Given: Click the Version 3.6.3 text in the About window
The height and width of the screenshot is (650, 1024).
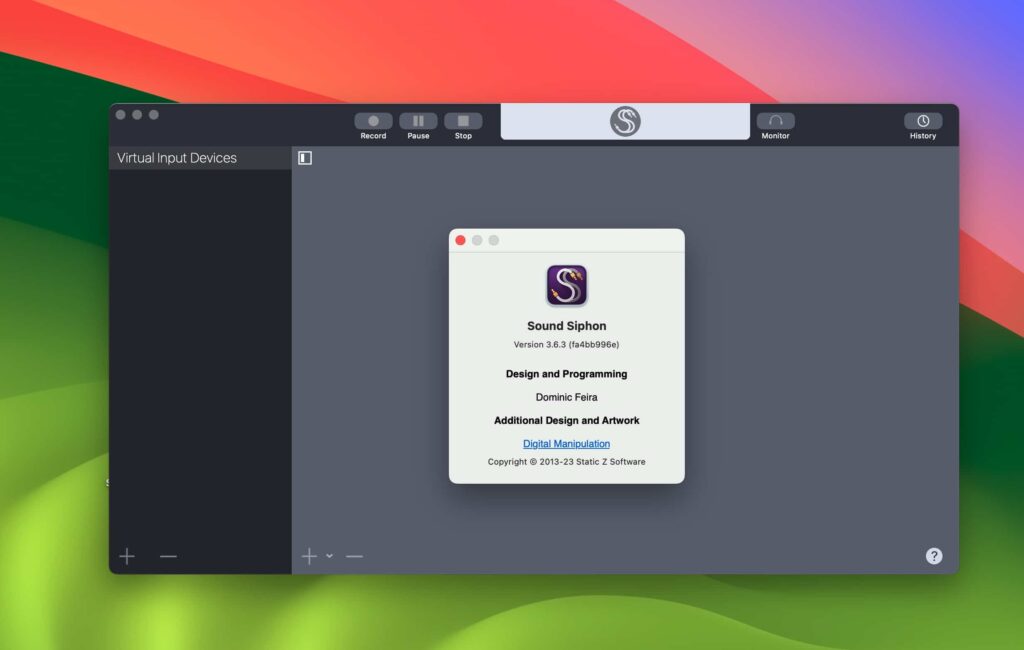Looking at the screenshot, I should 566,344.
